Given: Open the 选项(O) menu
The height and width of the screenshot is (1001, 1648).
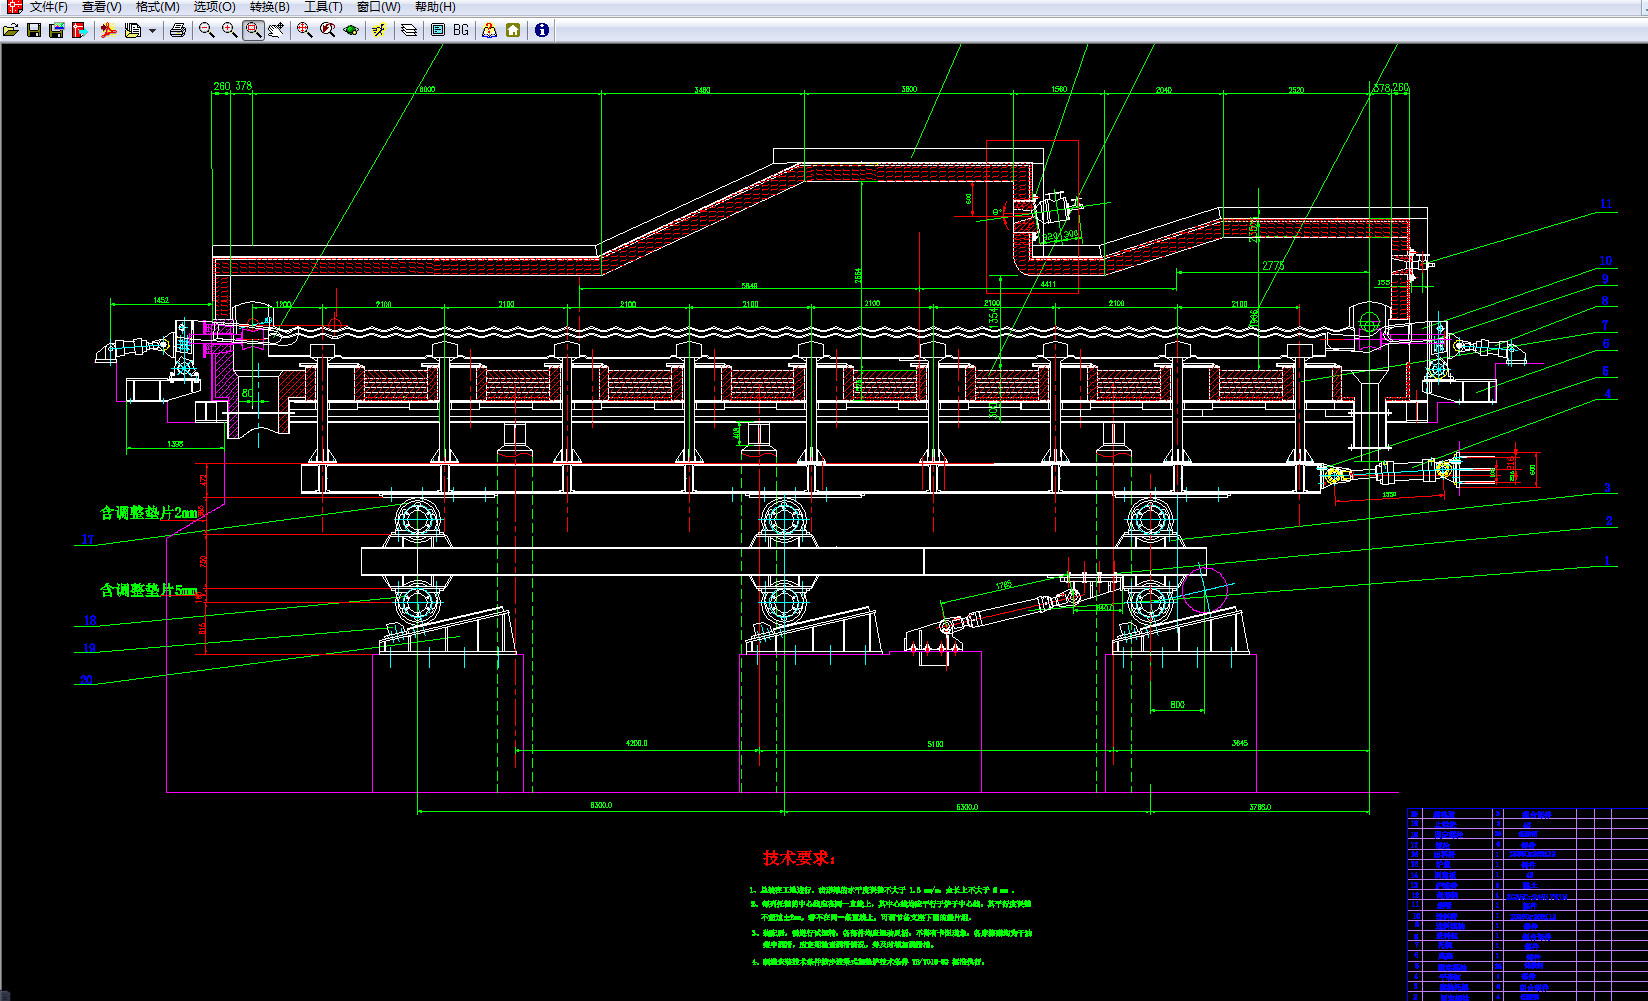Looking at the screenshot, I should tap(214, 7).
